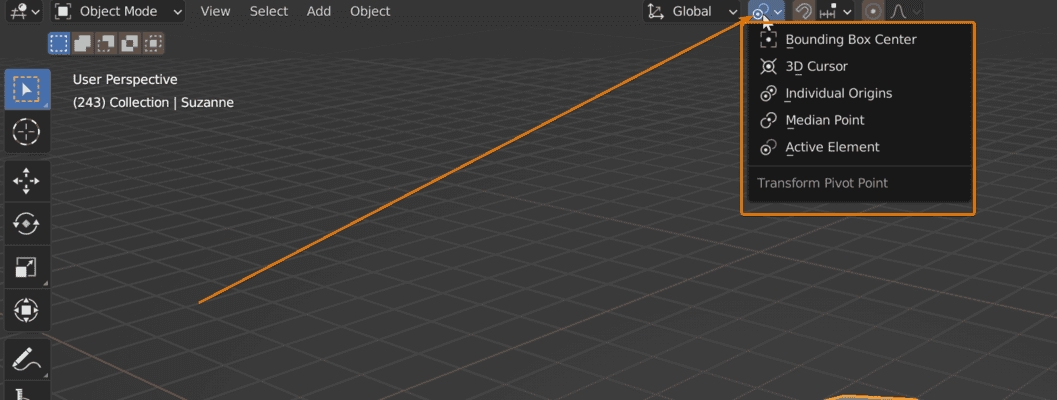Click the new selection mode icon
Screen dimensions: 1057x400
pyautogui.click(x=59, y=43)
